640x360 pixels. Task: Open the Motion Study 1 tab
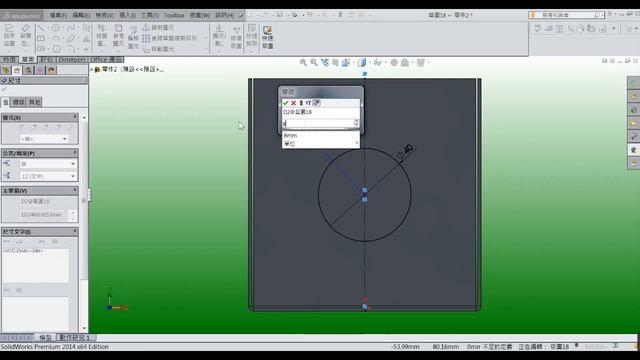click(x=76, y=338)
